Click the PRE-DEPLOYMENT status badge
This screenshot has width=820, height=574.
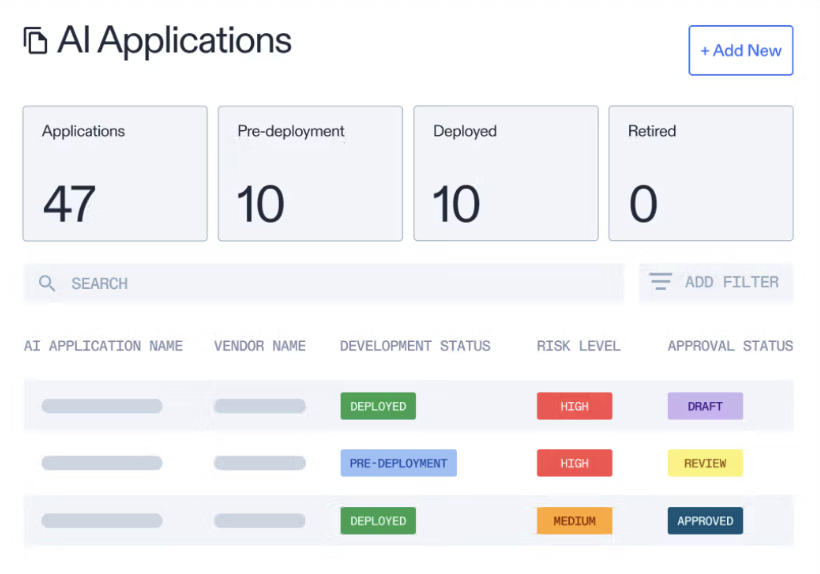[398, 463]
